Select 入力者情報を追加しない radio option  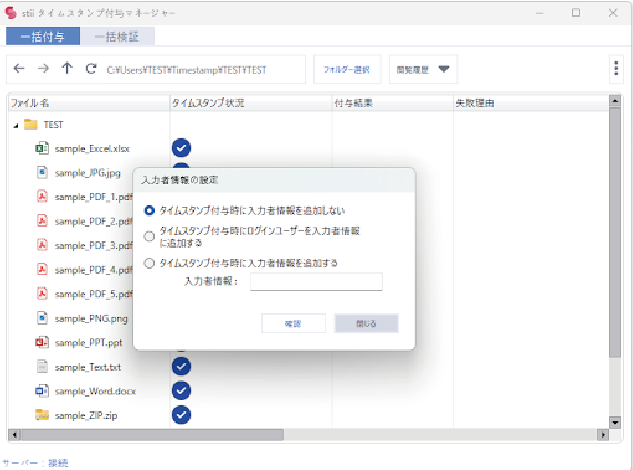[150, 211]
